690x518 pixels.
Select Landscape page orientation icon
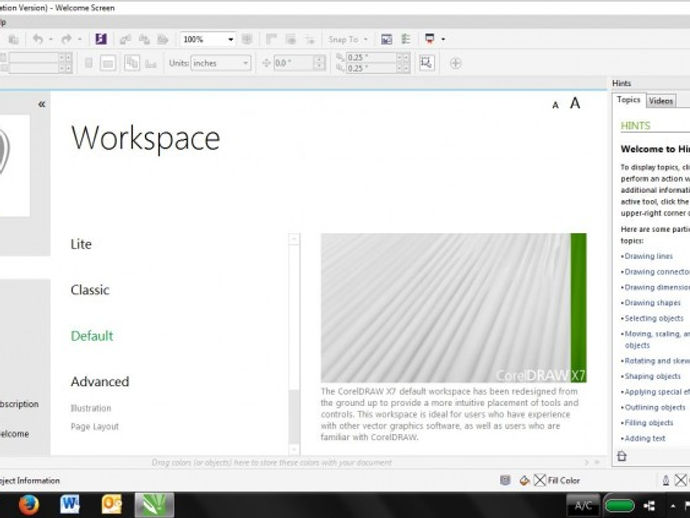[108, 63]
